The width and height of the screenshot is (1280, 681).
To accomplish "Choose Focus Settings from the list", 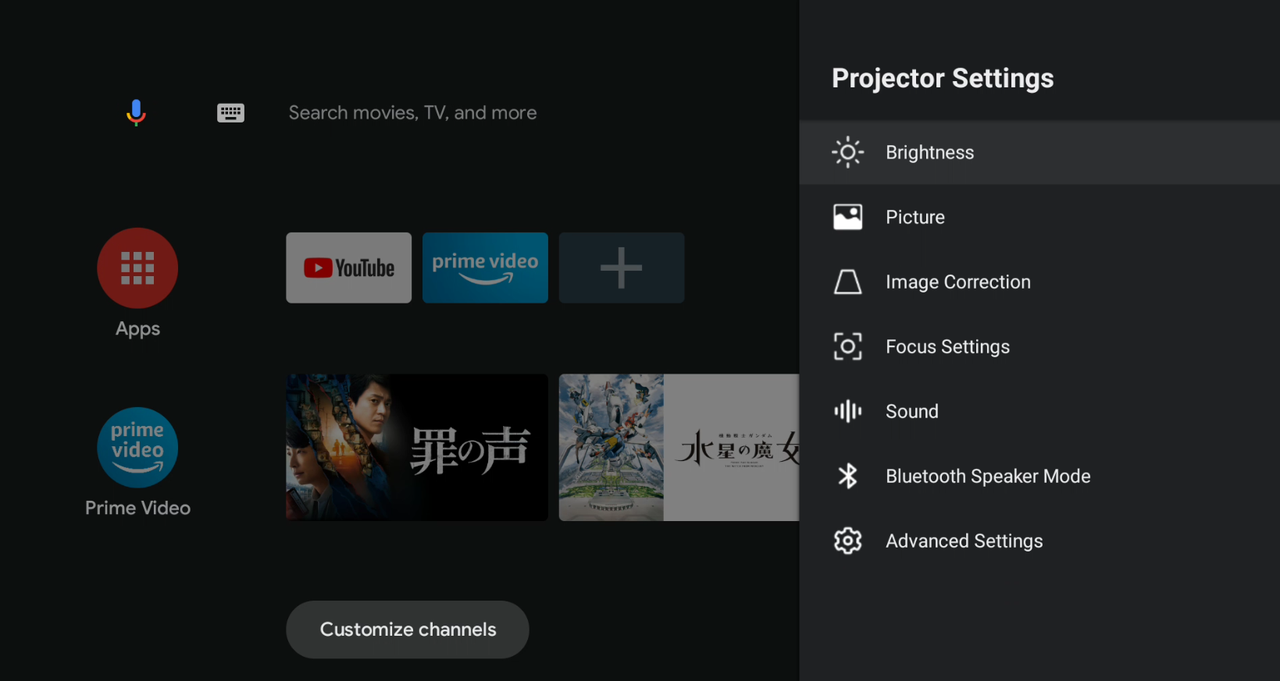I will 947,347.
